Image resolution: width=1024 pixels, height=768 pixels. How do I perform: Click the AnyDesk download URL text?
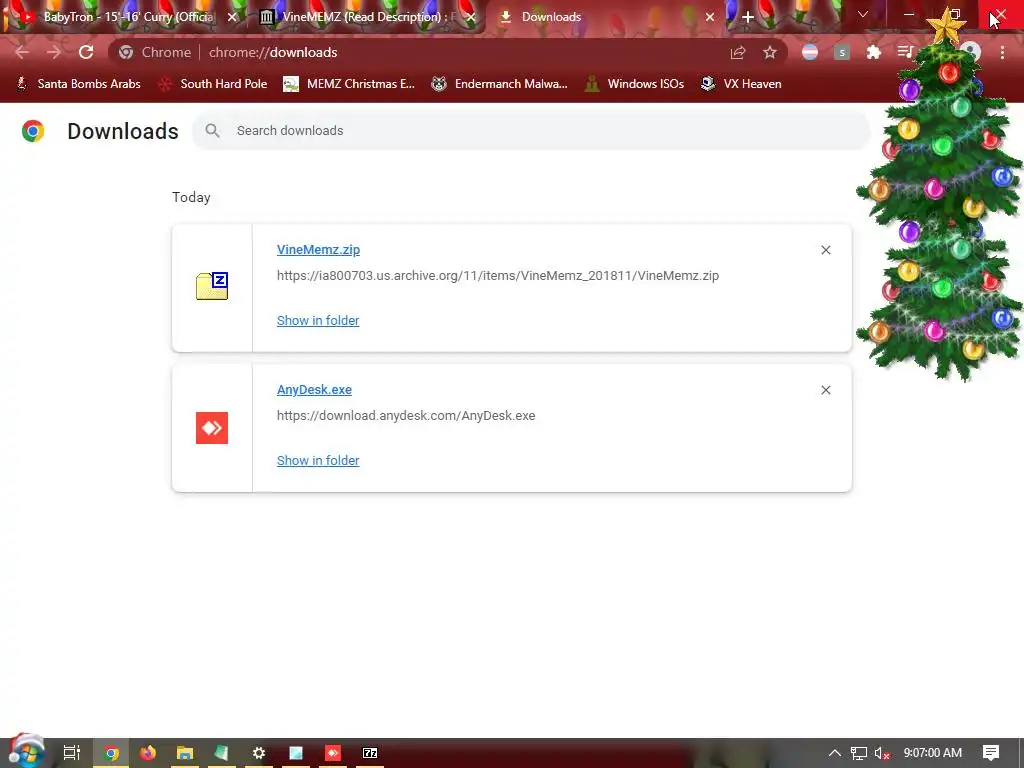tap(406, 415)
